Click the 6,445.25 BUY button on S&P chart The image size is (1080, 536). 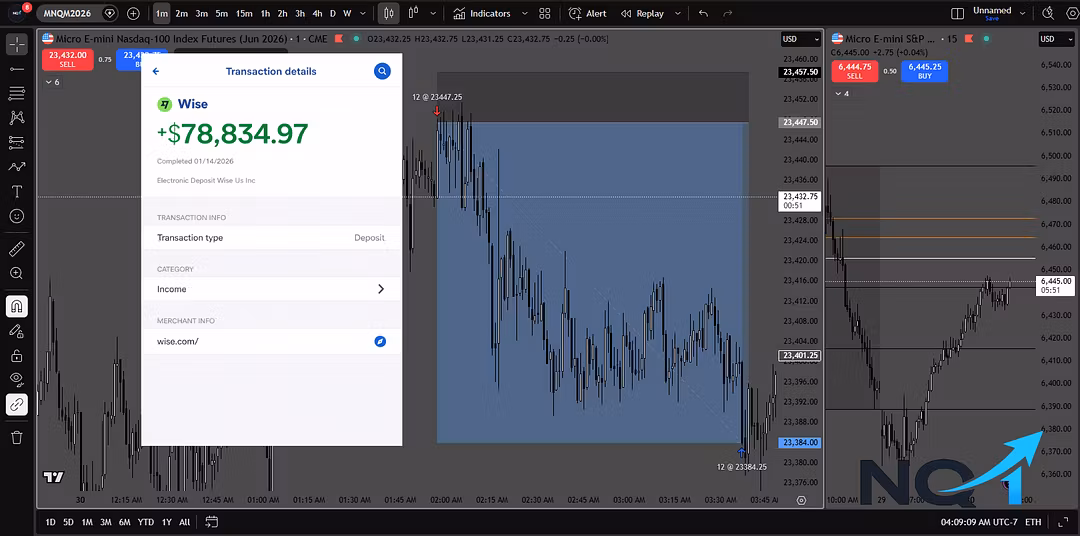(x=925, y=71)
